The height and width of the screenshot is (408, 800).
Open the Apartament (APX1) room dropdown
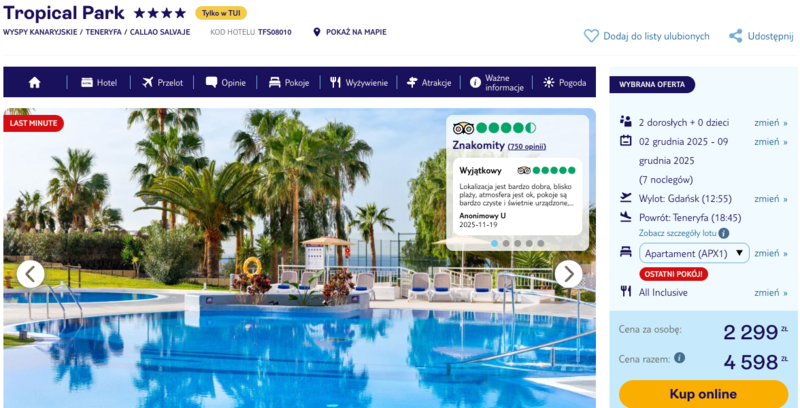694,253
